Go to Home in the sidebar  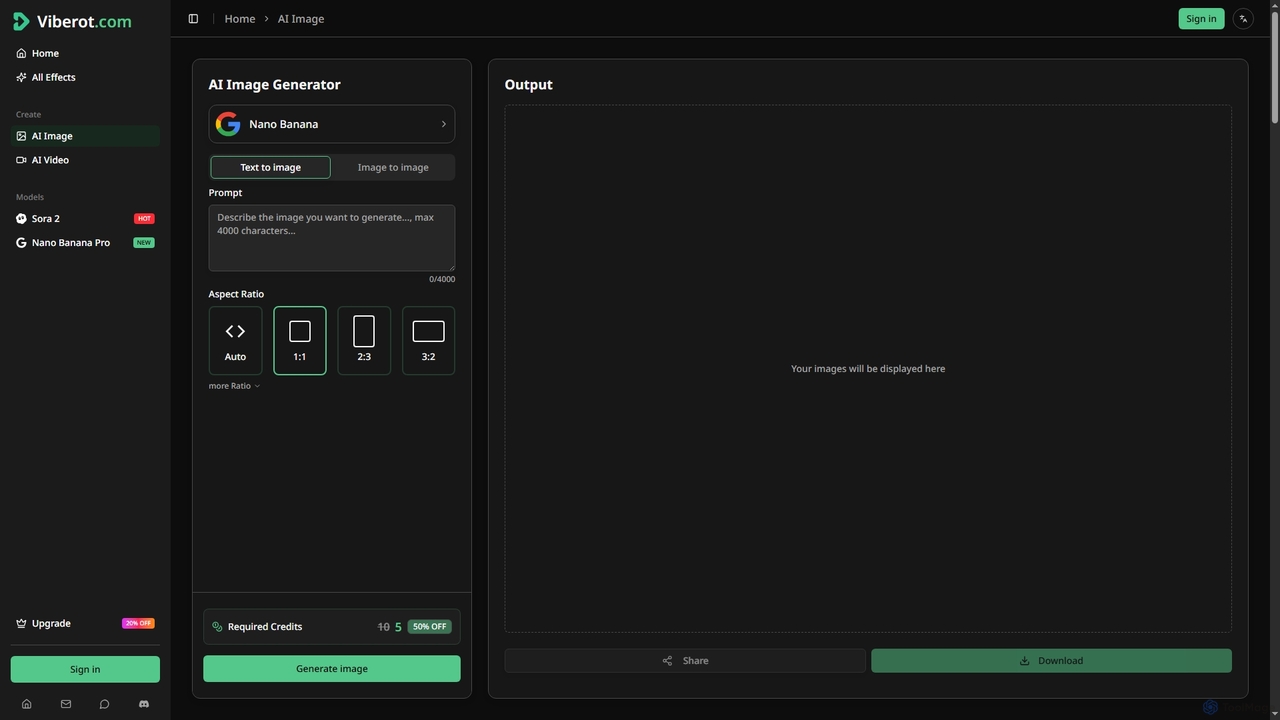[x=85, y=53]
